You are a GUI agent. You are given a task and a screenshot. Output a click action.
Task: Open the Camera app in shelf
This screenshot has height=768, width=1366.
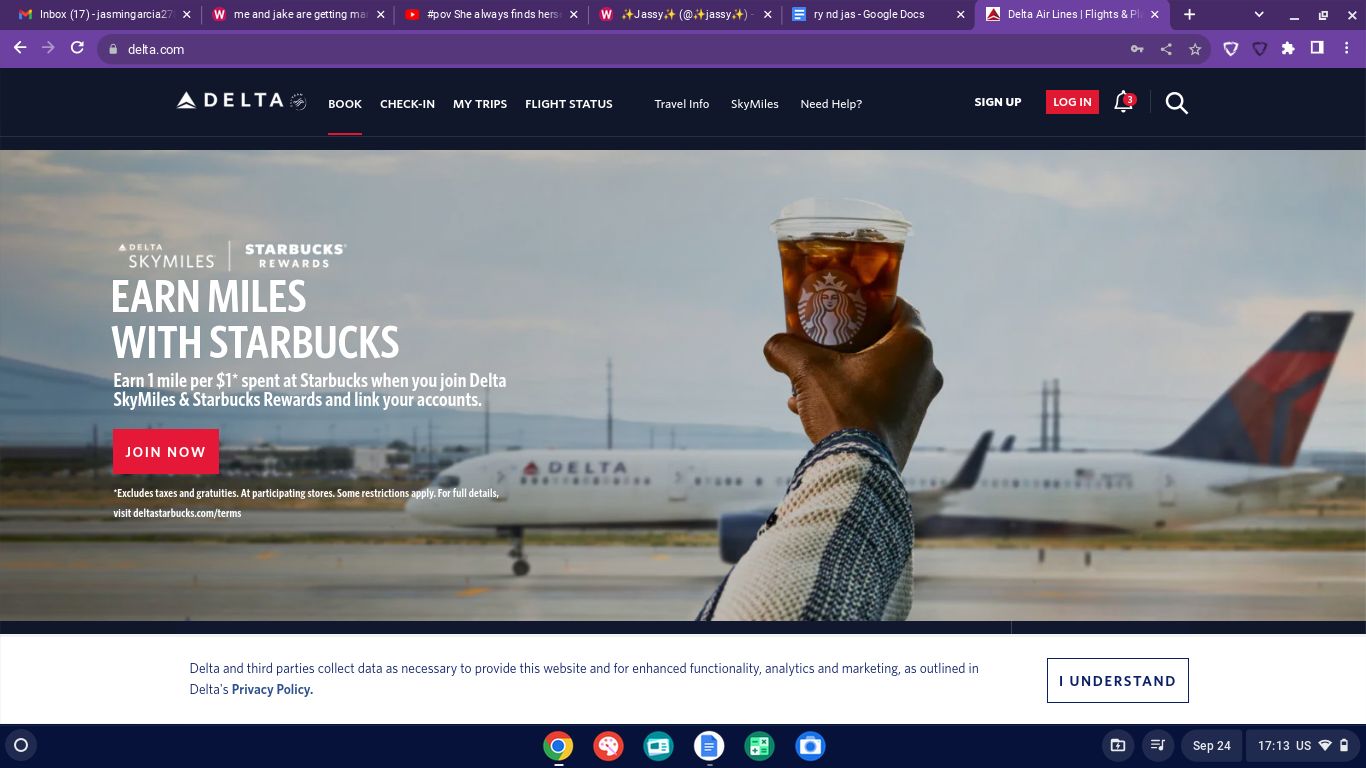click(x=810, y=746)
